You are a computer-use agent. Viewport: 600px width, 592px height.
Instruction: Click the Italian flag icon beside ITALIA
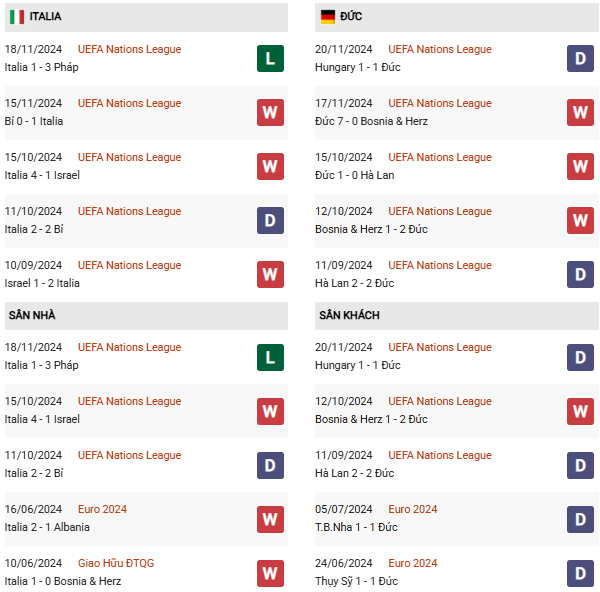pos(17,16)
